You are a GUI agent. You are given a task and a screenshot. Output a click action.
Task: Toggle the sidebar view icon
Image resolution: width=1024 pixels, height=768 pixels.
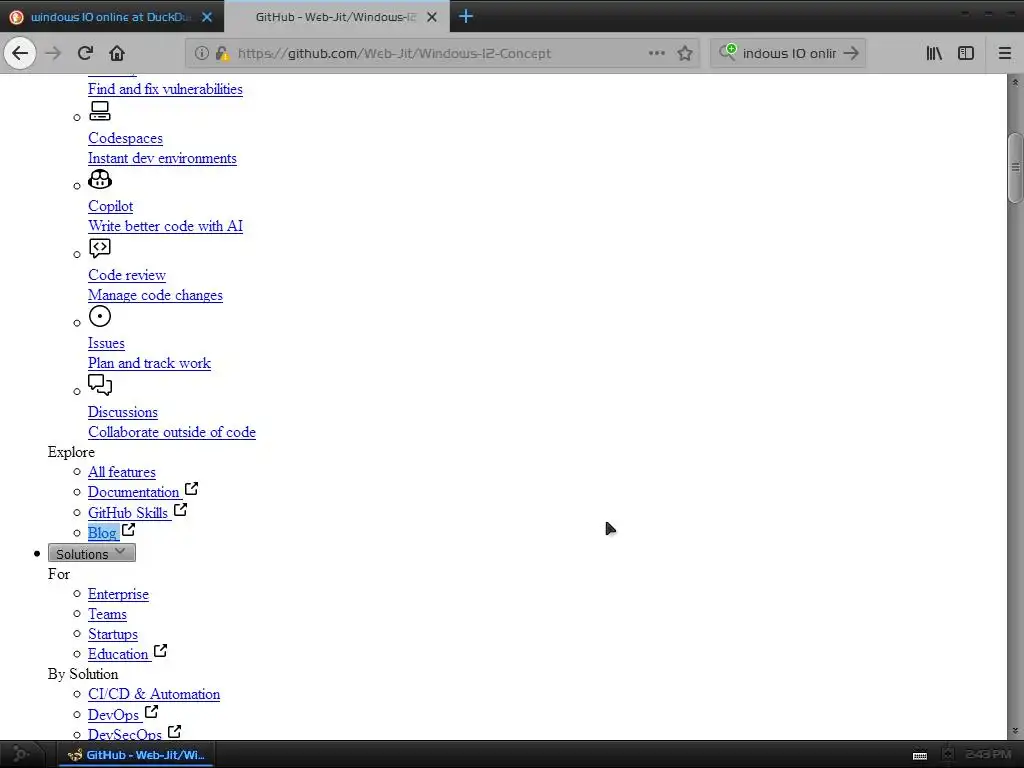click(x=966, y=53)
